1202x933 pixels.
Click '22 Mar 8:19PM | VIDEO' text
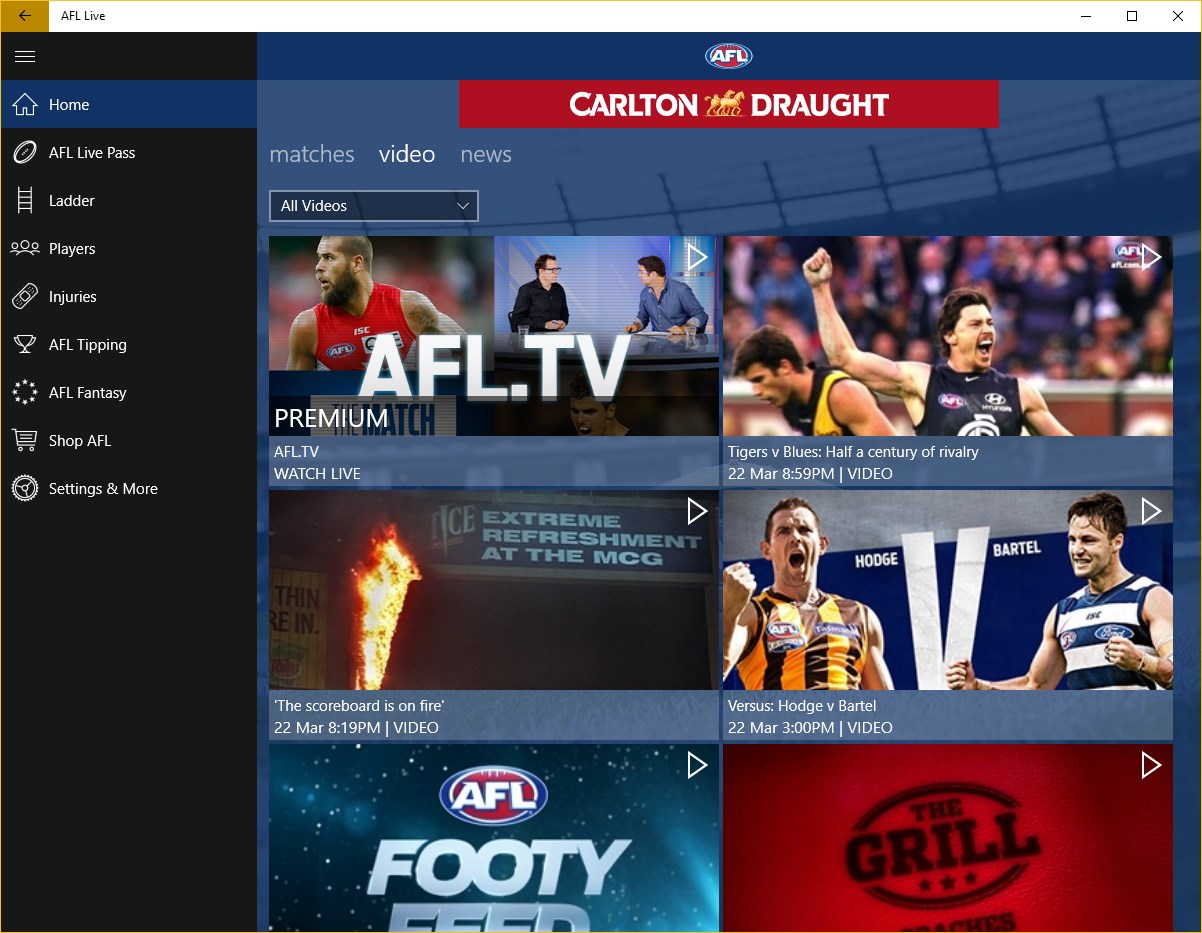356,728
